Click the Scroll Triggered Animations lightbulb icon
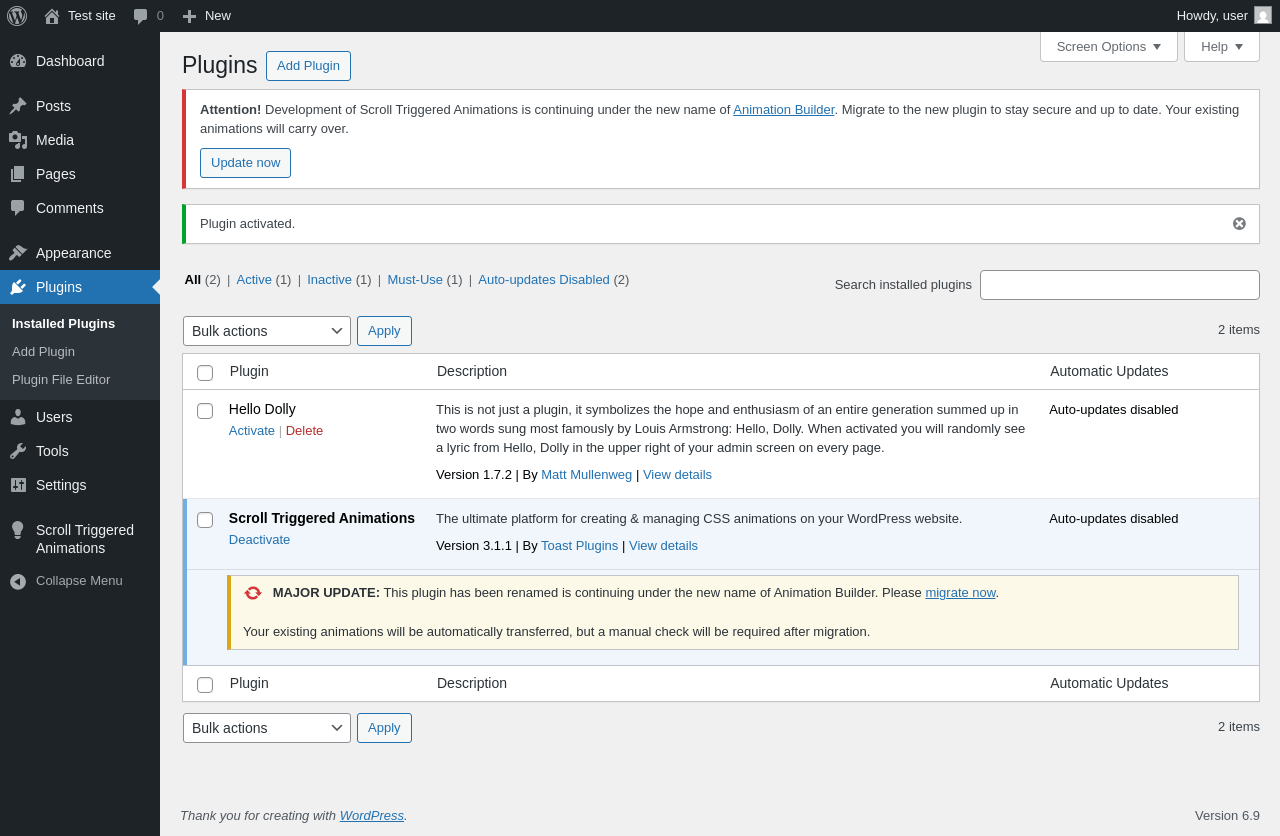The height and width of the screenshot is (836, 1280). (x=18, y=530)
